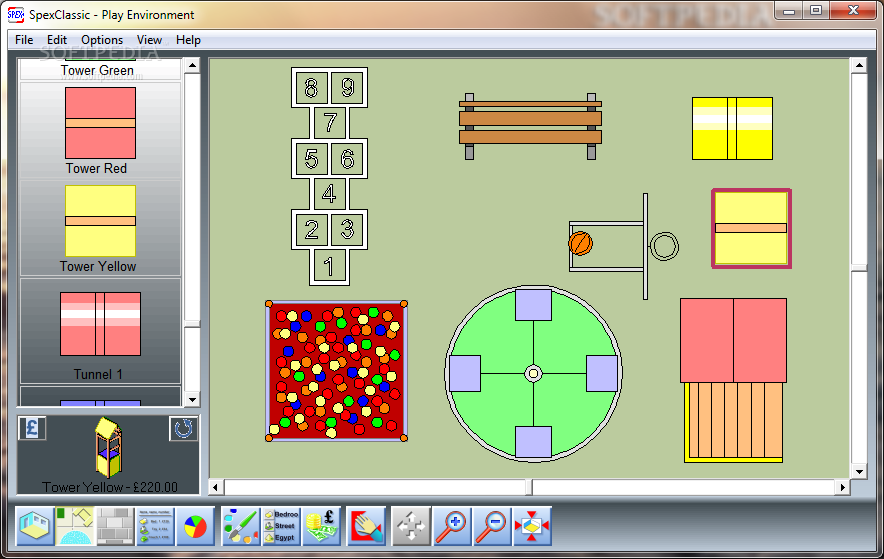Image resolution: width=884 pixels, height=559 pixels.
Task: Select the red ball pit on the canvas
Action: pyautogui.click(x=337, y=371)
